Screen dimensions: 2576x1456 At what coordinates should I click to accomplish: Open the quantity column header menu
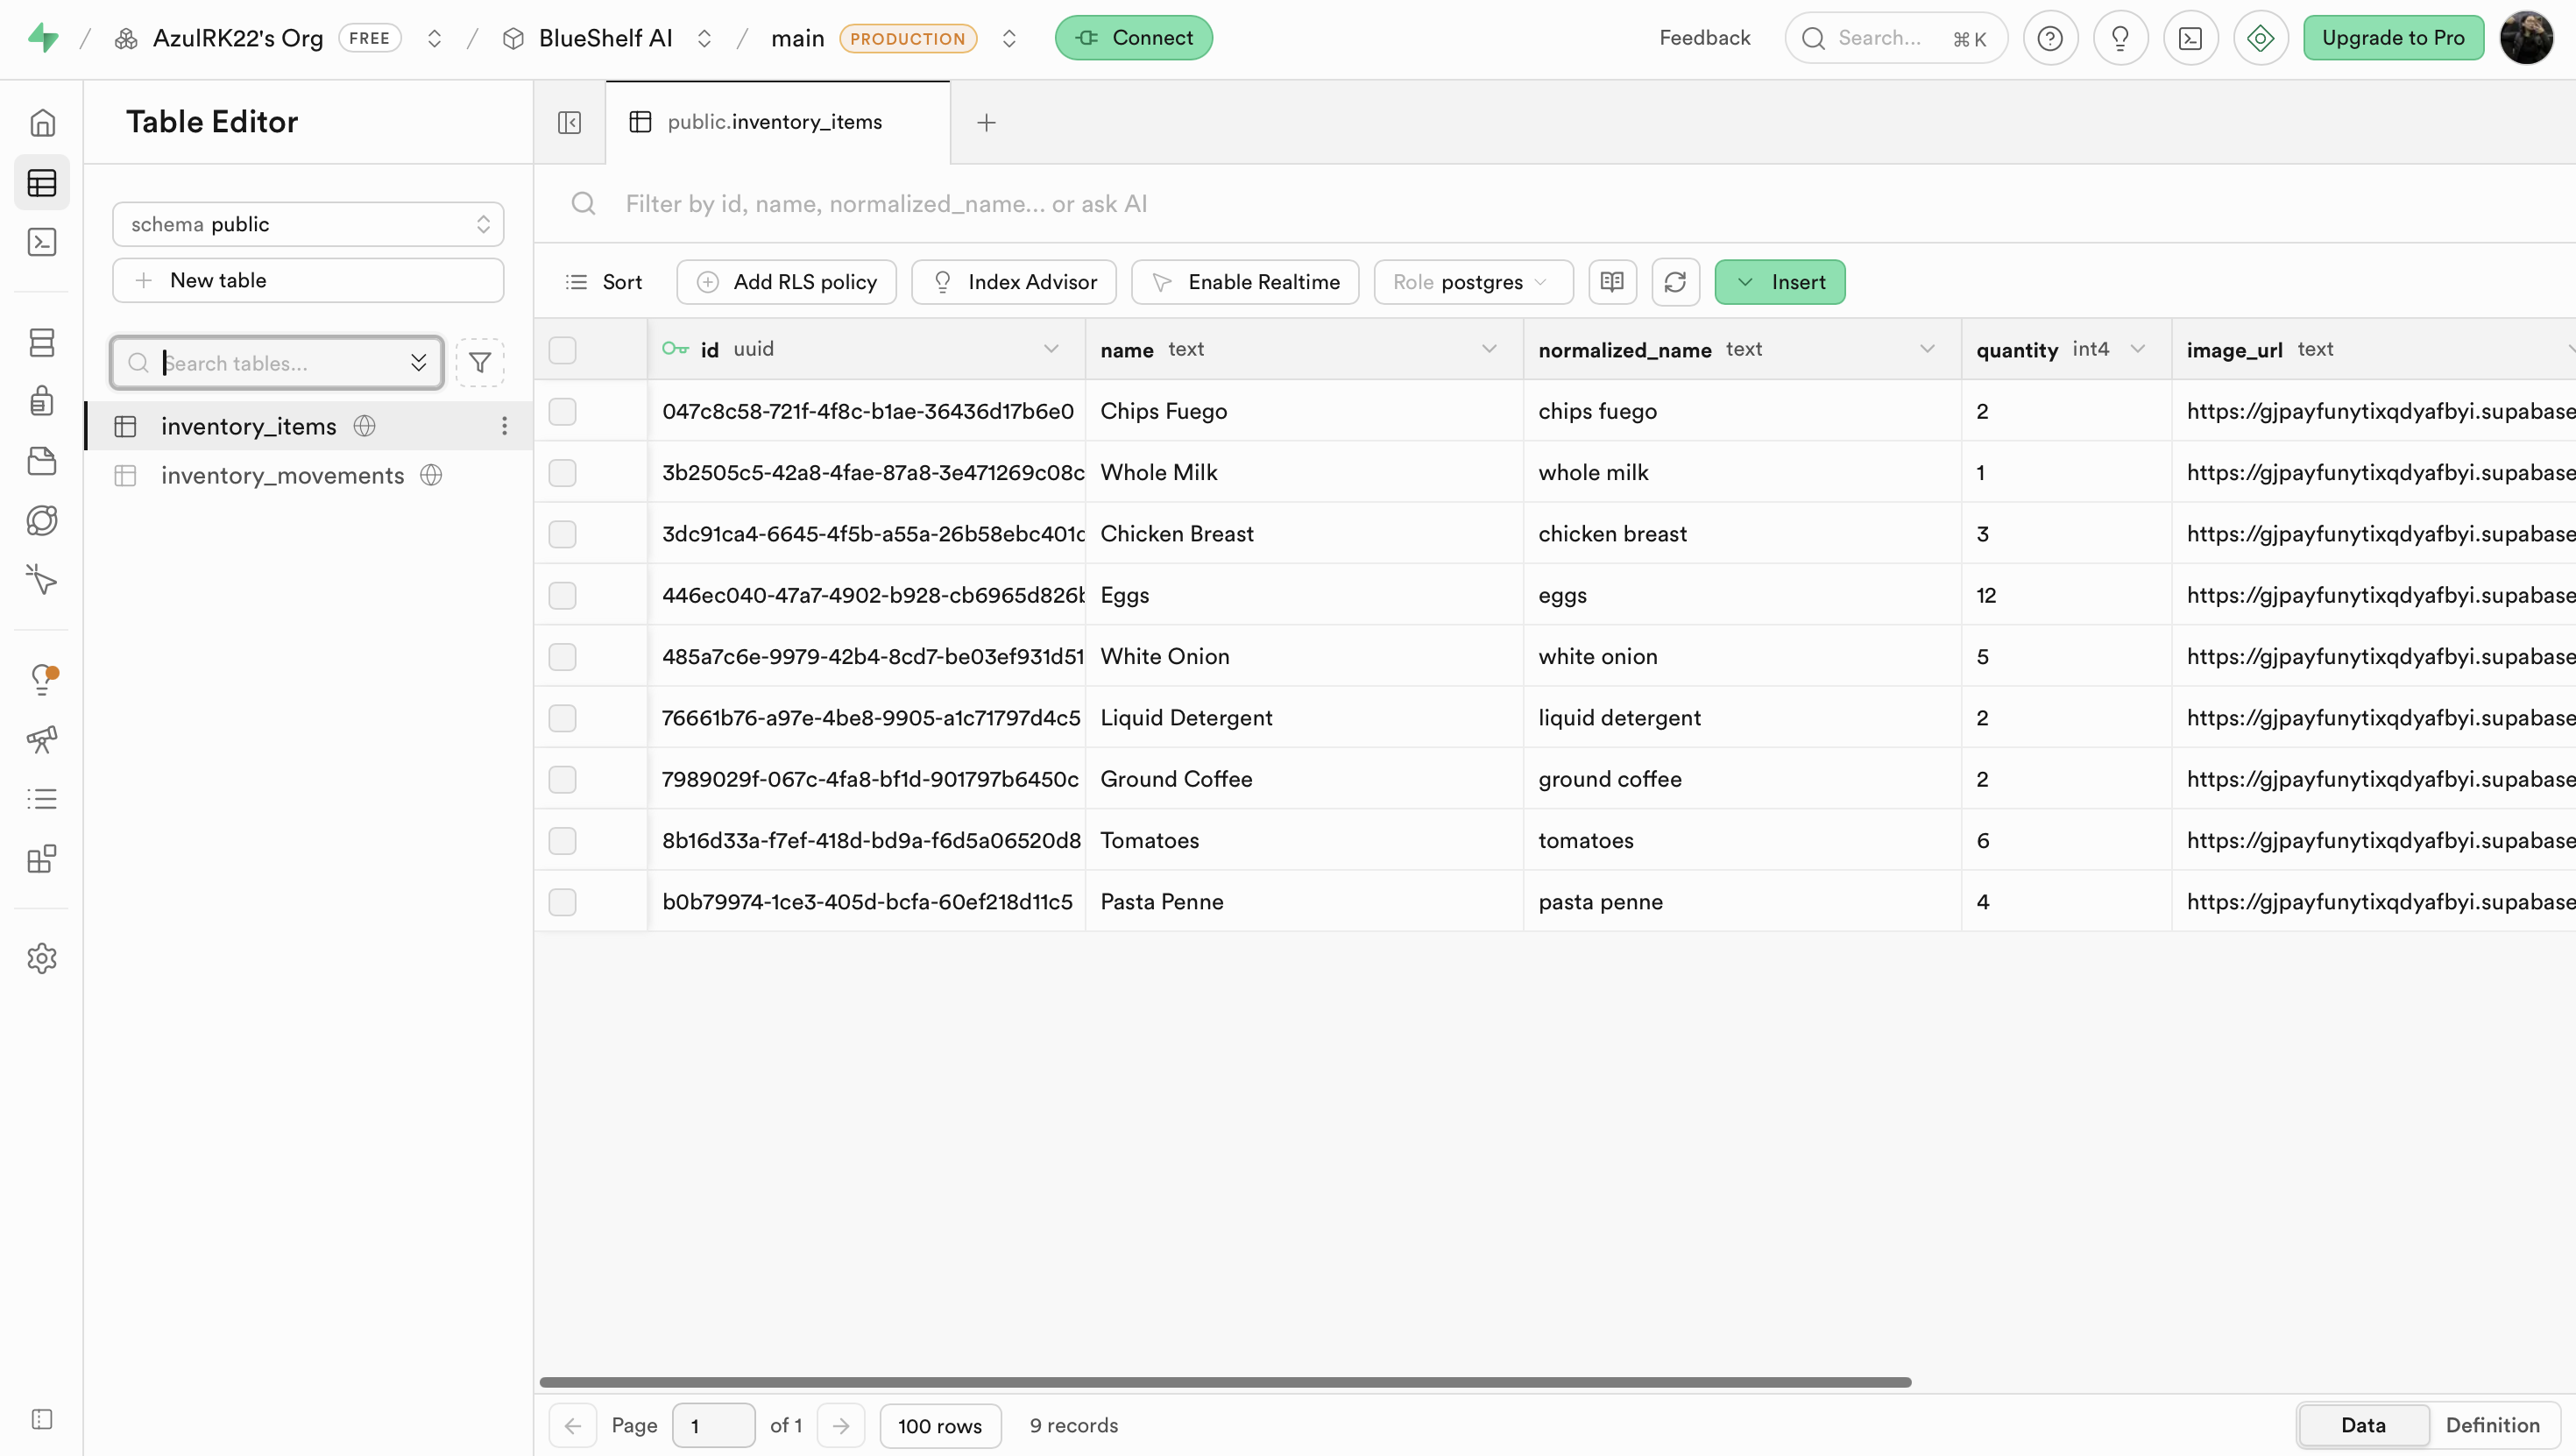click(2138, 349)
